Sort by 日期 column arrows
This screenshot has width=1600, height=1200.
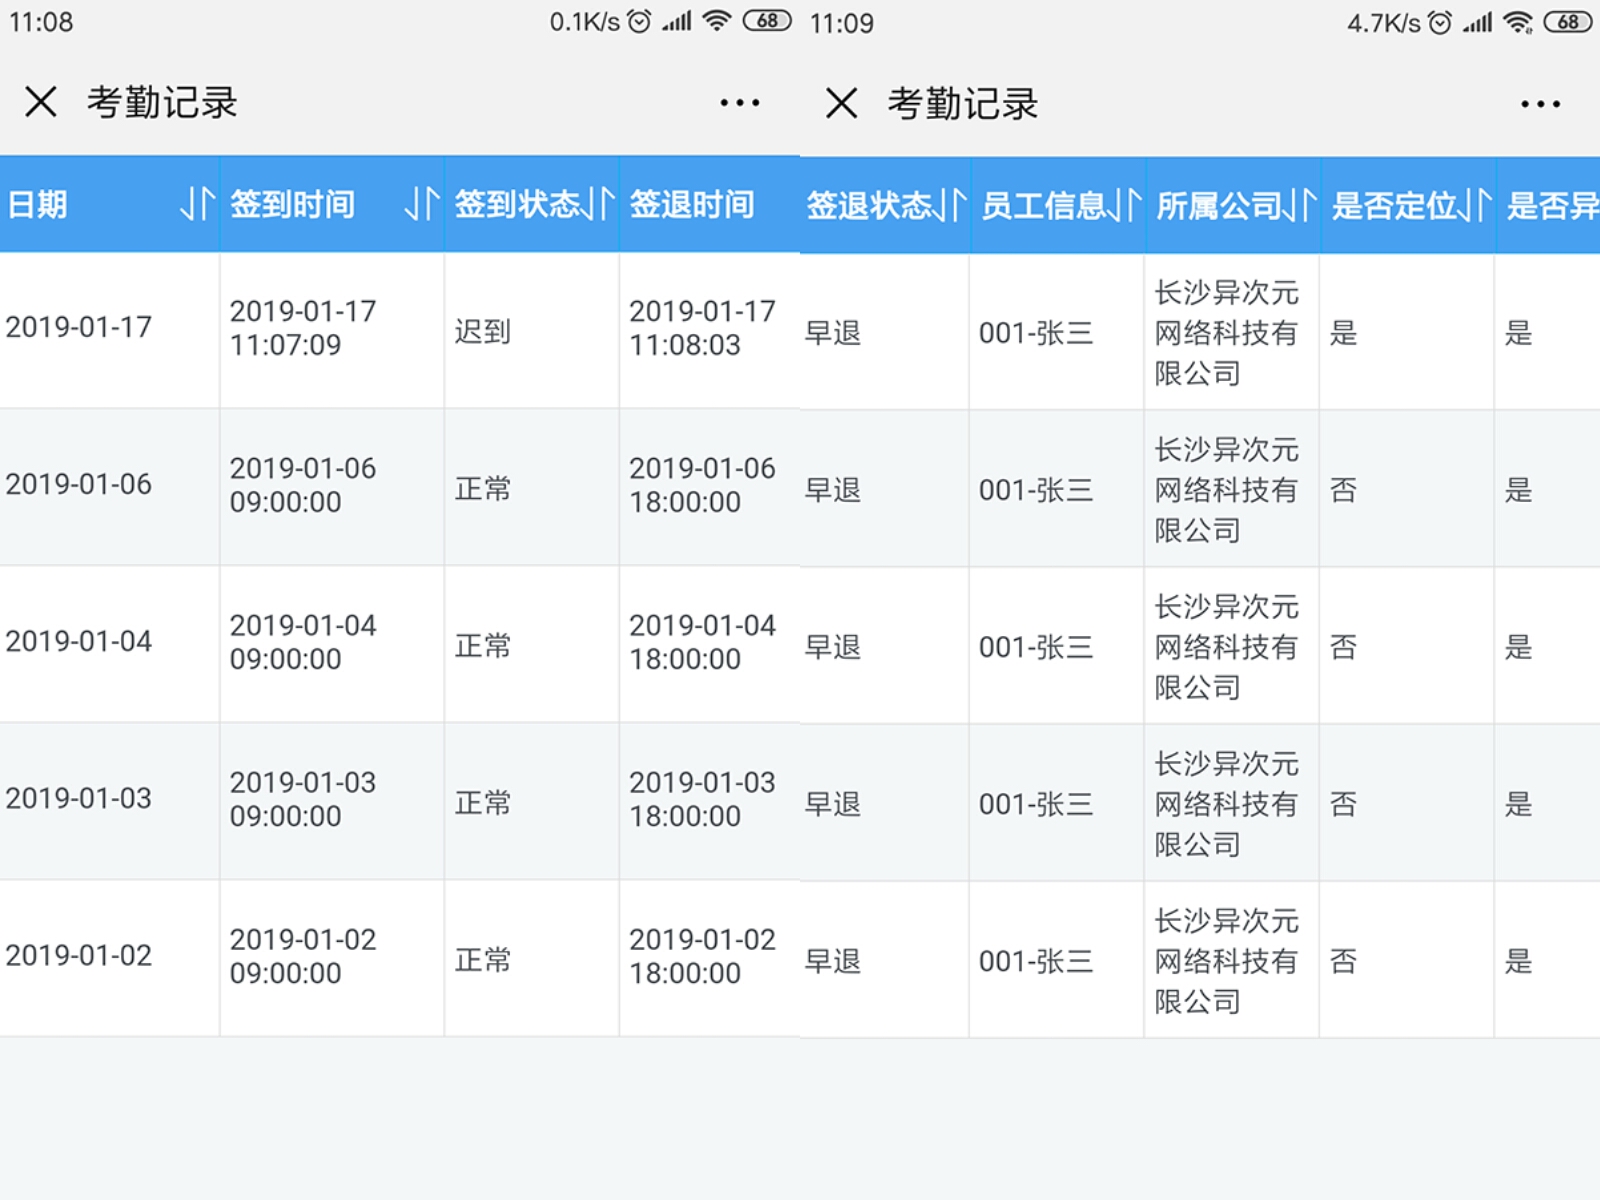pos(197,204)
